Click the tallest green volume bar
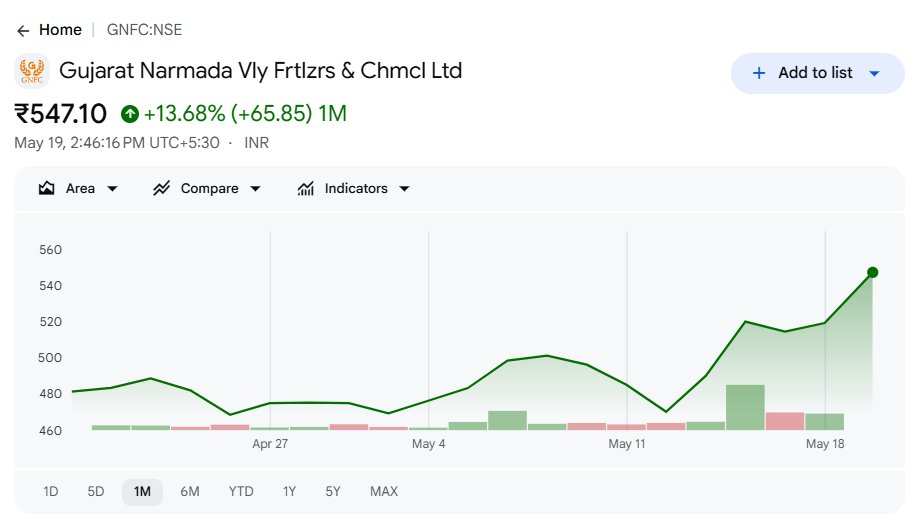 click(745, 407)
